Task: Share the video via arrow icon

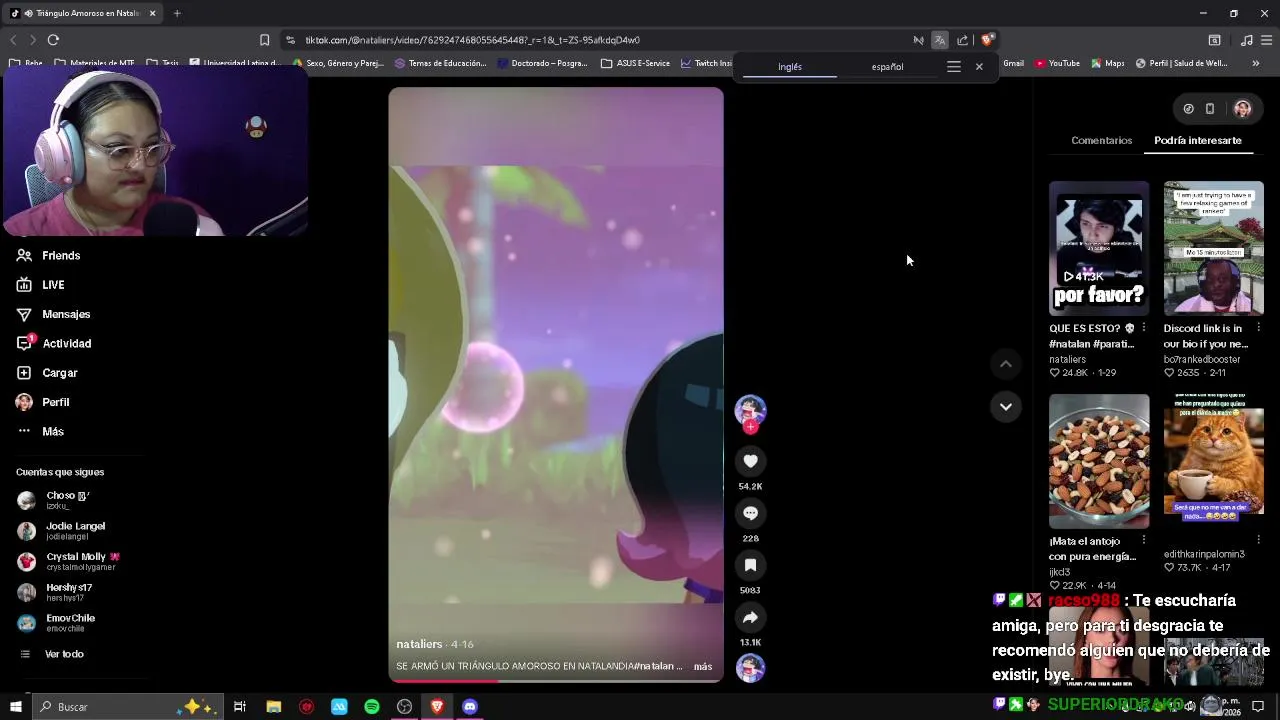Action: (750, 617)
